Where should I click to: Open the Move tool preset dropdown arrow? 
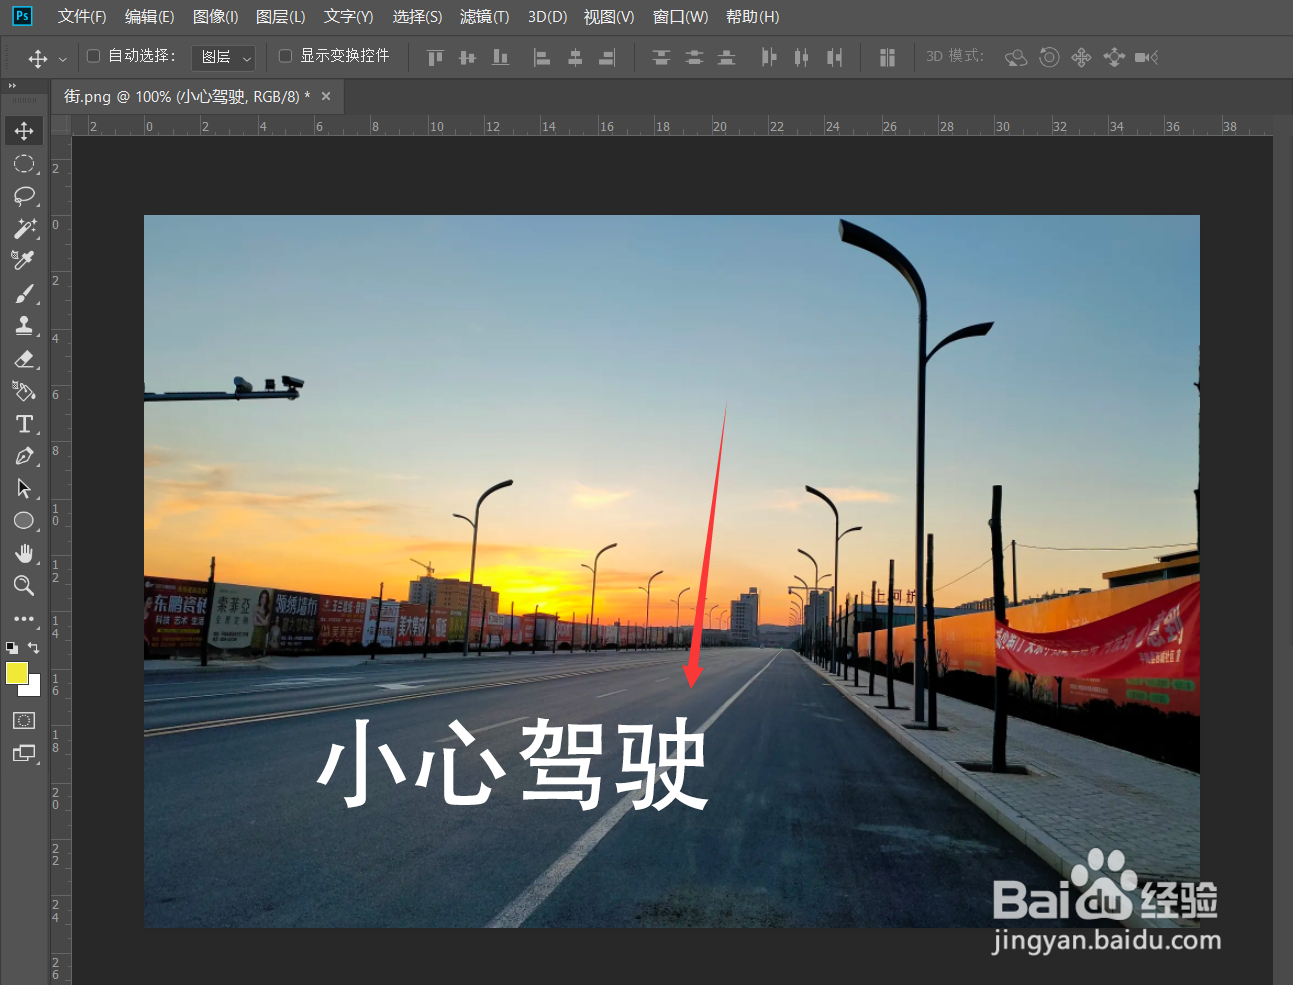coord(62,59)
